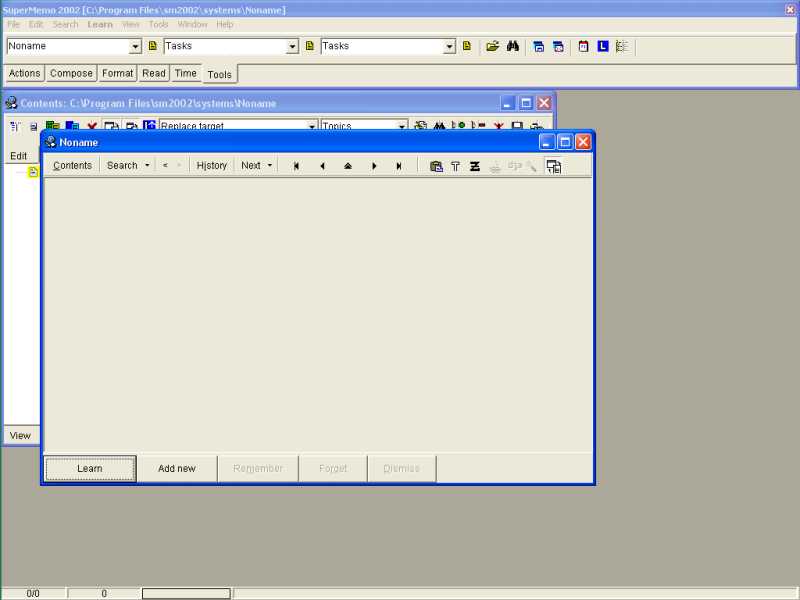Click the Add new button
This screenshot has width=800, height=600.
(x=177, y=468)
